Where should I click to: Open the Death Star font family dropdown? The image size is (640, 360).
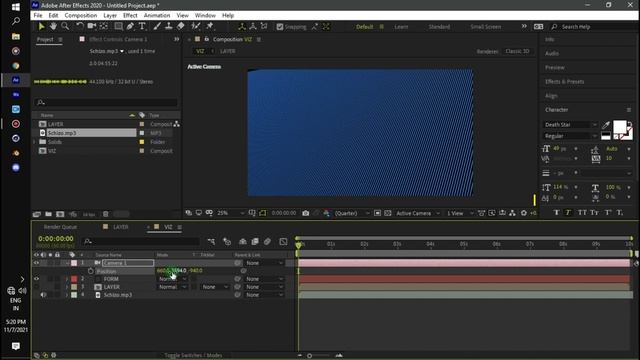[571, 124]
